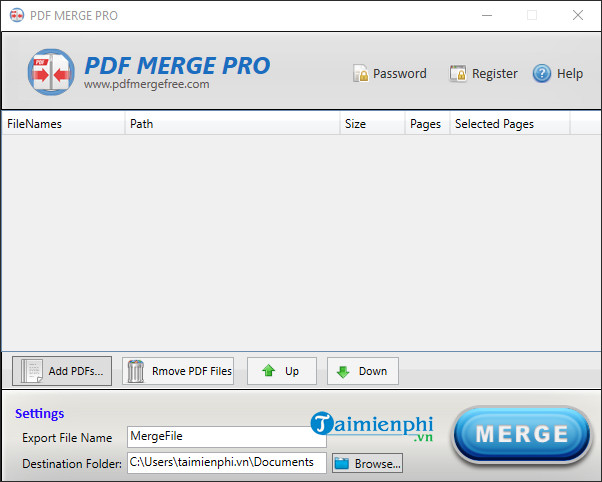Sort by FileNames column header

coord(62,124)
